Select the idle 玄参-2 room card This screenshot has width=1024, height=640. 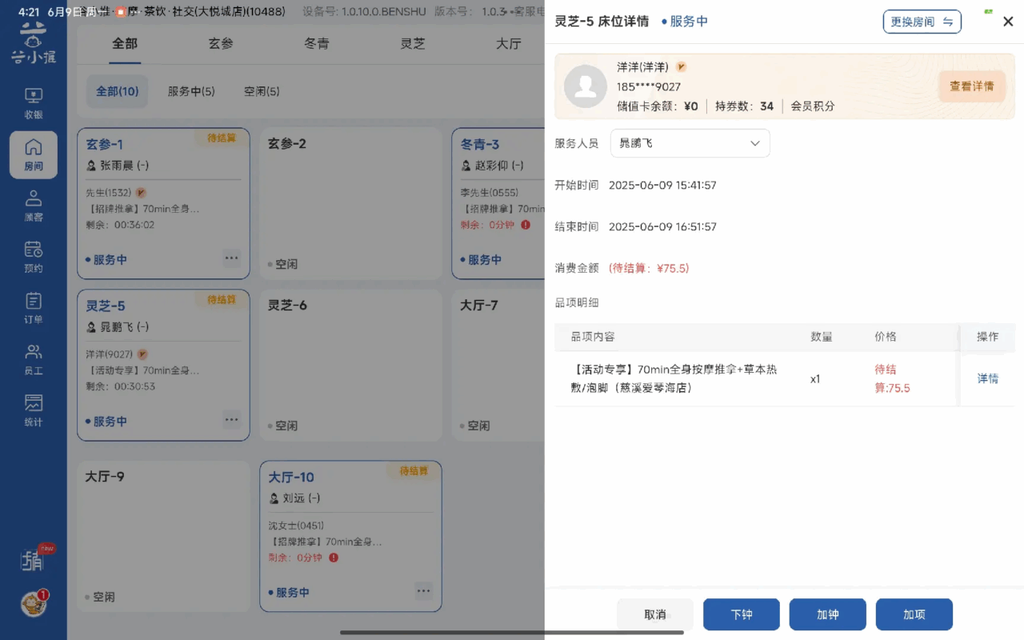coord(351,204)
